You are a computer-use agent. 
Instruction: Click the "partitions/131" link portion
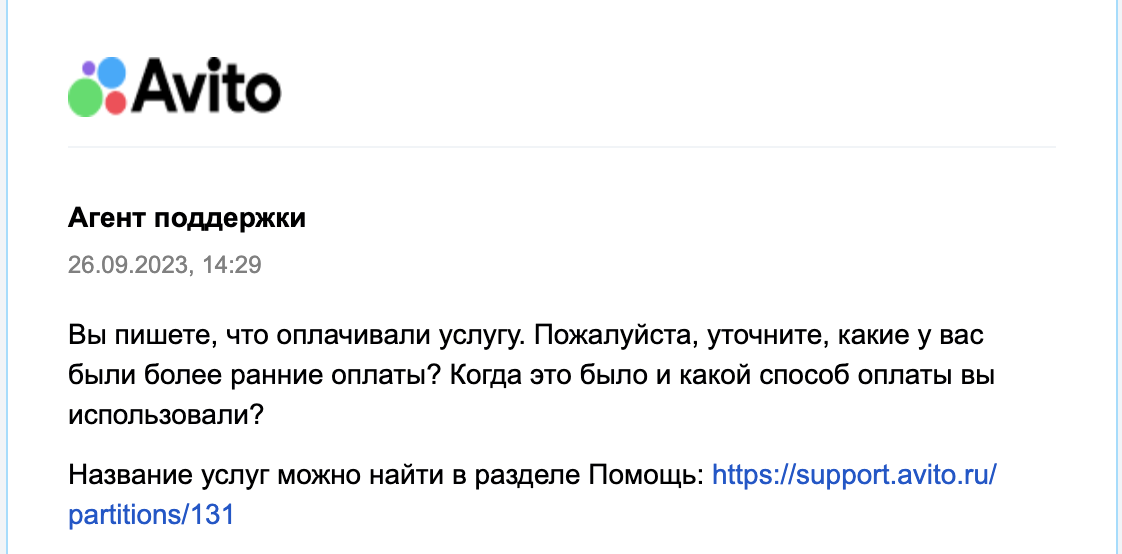(151, 515)
